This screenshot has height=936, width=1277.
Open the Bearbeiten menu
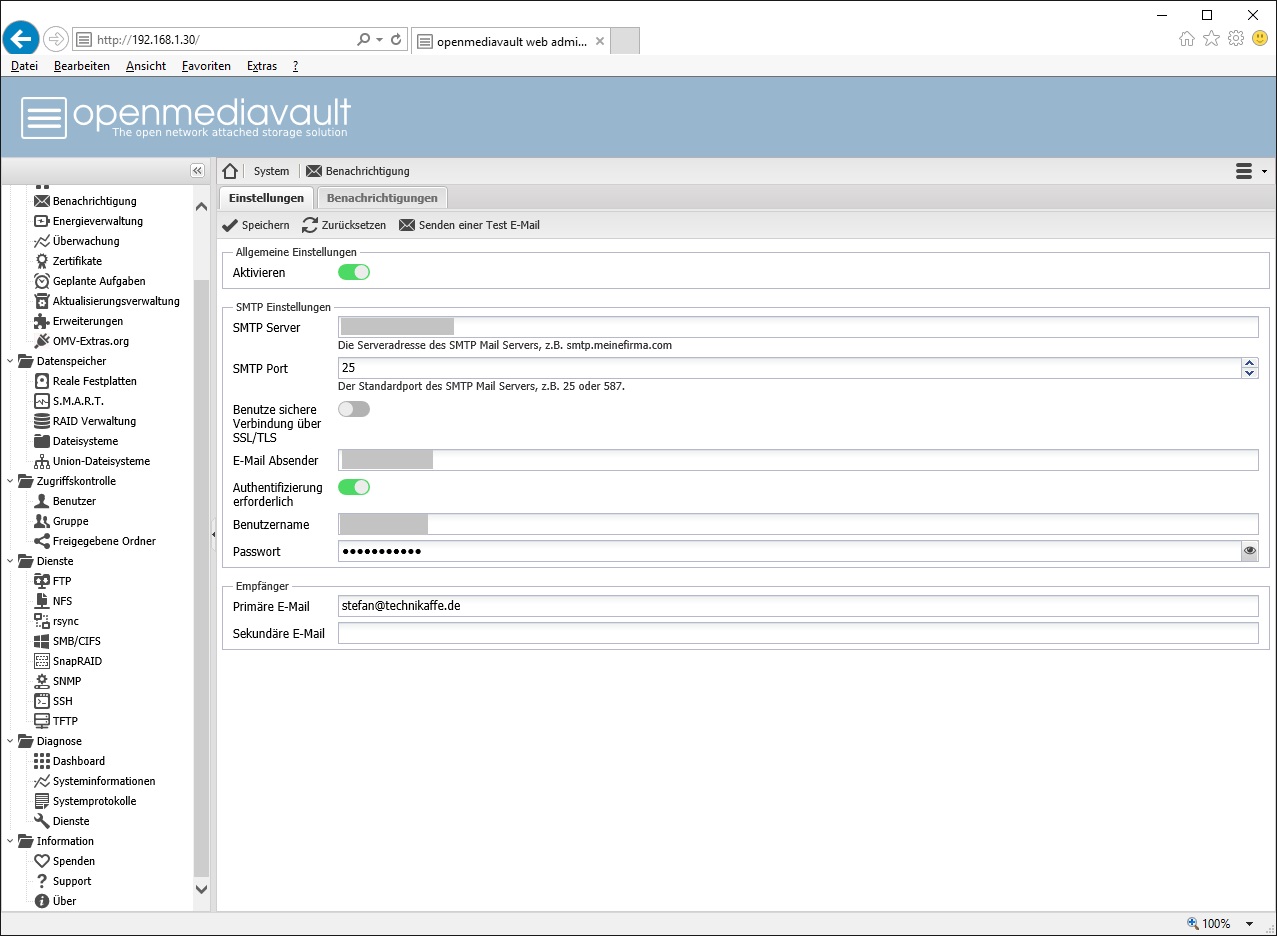[x=82, y=66]
